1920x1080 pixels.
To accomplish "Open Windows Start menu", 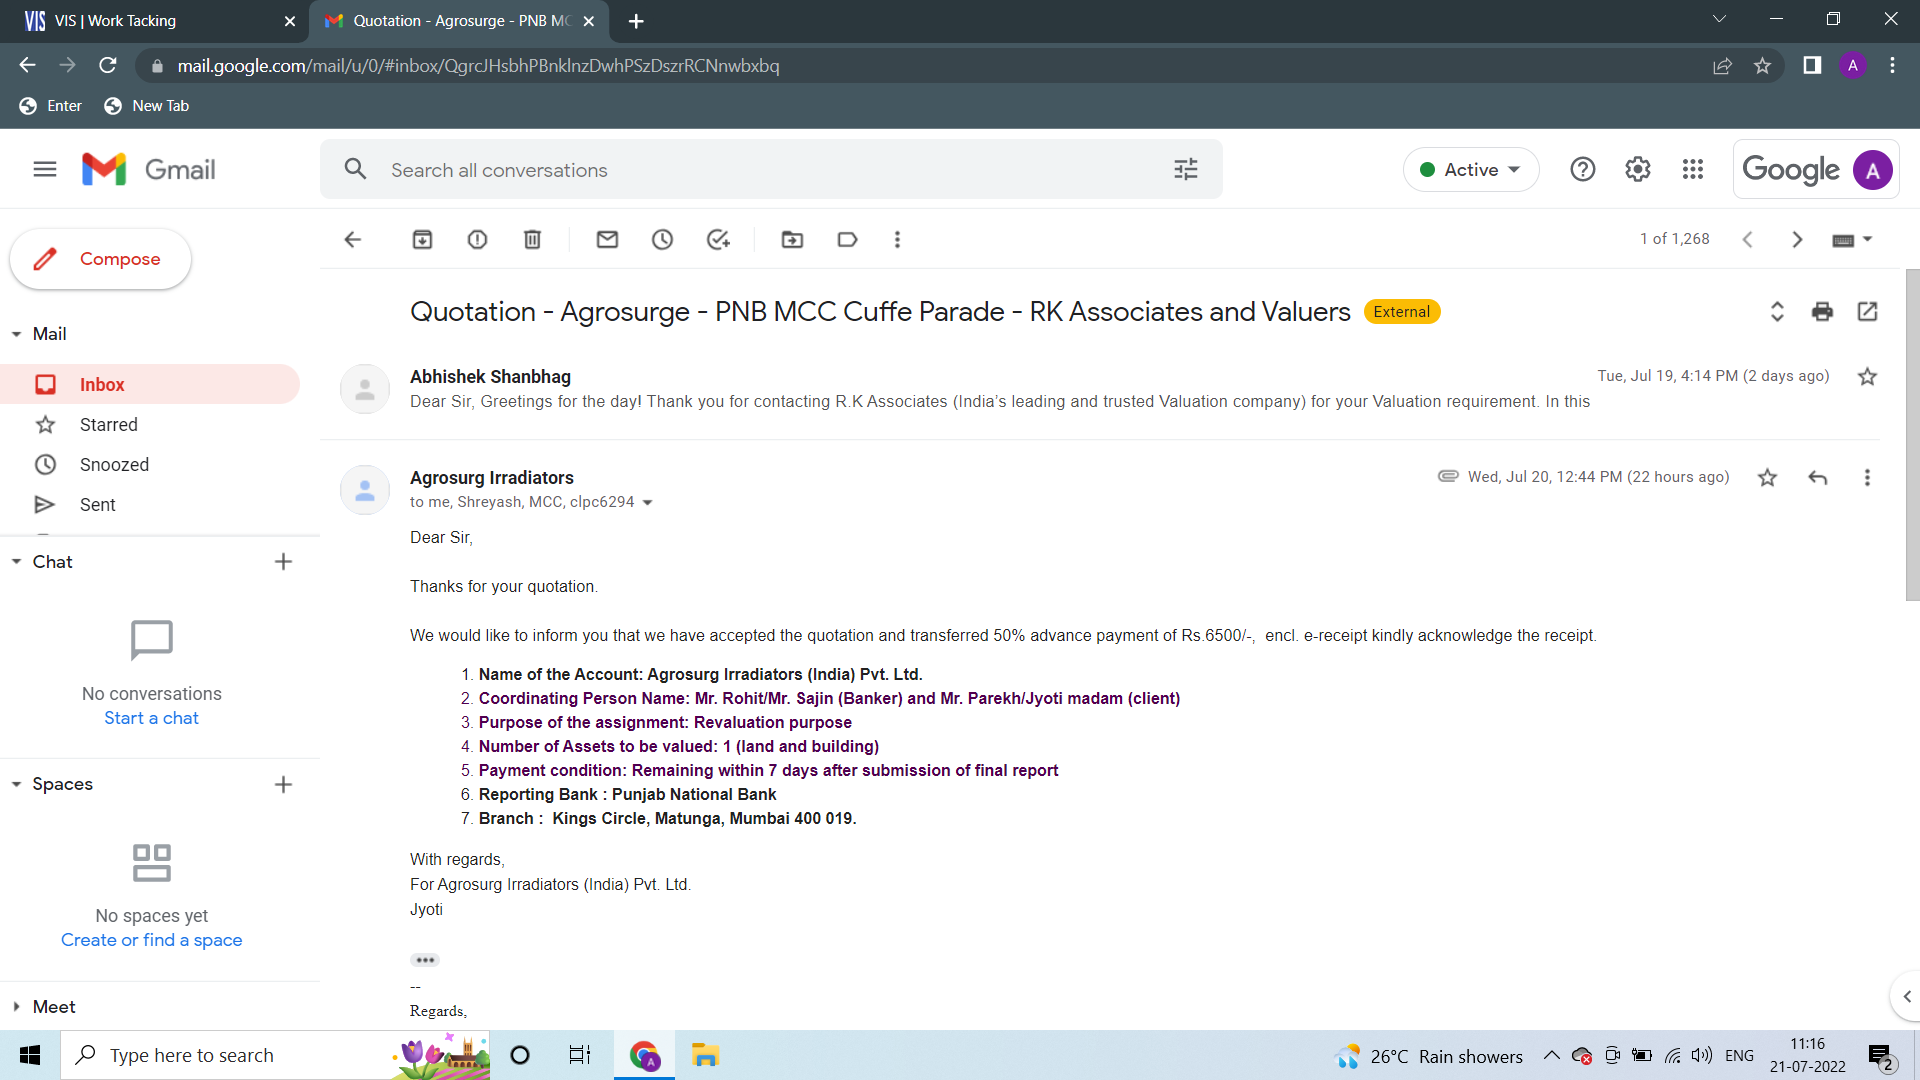I will (30, 1055).
